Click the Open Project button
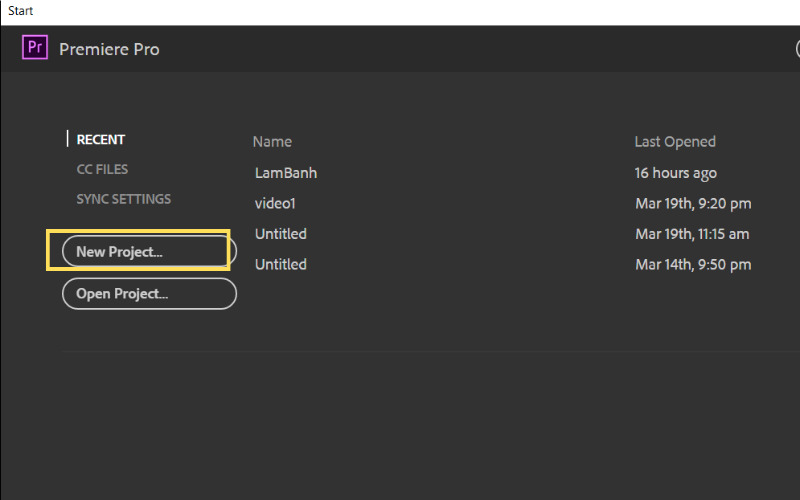Image resolution: width=800 pixels, height=500 pixels. pyautogui.click(x=149, y=293)
